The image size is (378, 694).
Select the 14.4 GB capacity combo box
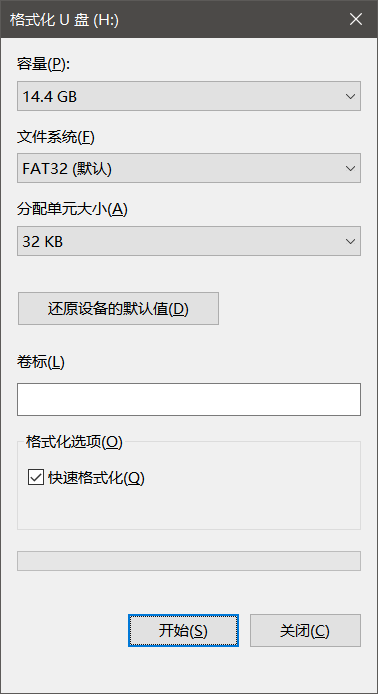189,96
